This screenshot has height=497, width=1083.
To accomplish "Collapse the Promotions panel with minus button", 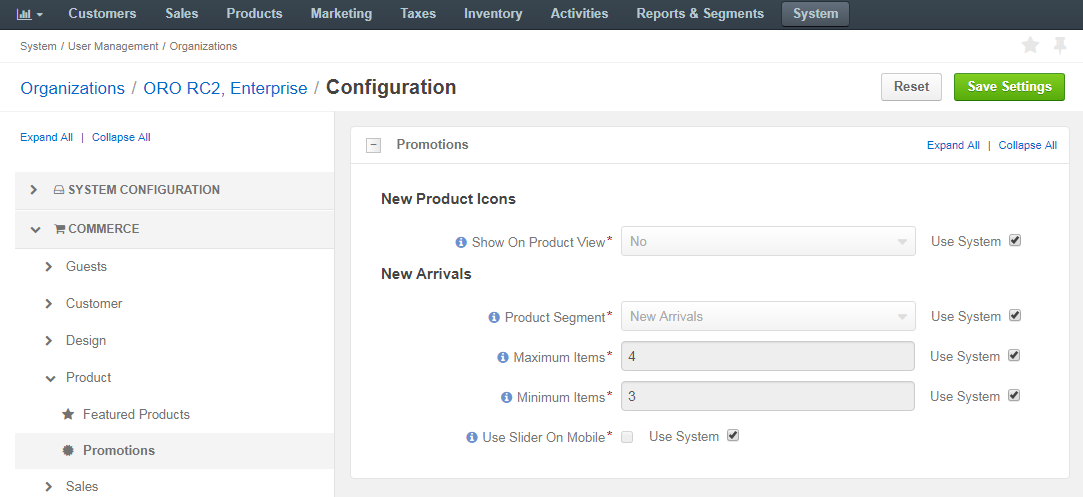I will [x=374, y=145].
